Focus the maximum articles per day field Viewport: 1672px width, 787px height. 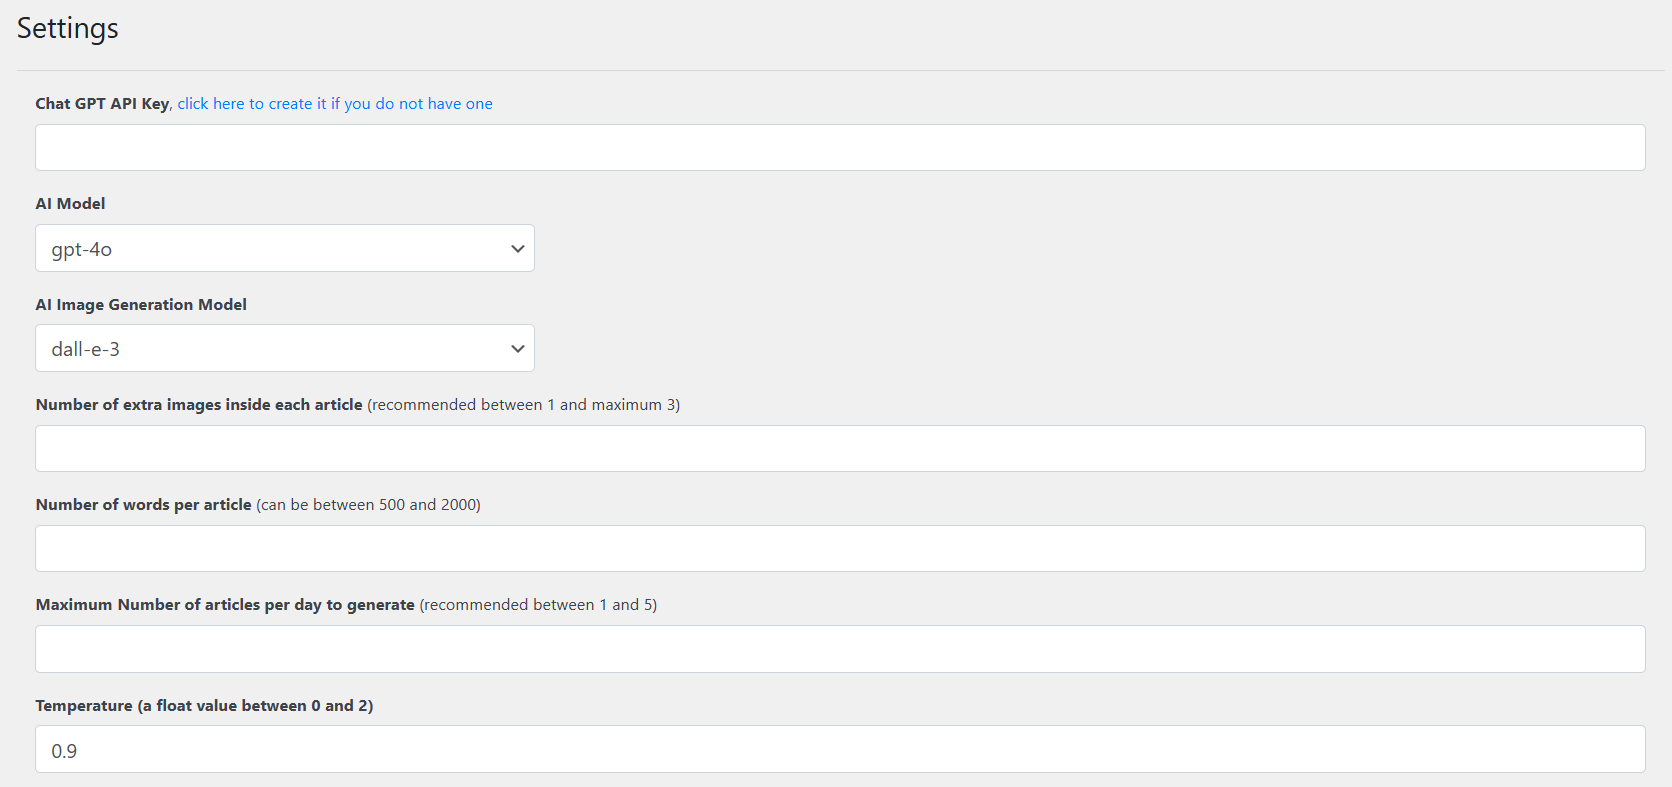click(x=840, y=649)
